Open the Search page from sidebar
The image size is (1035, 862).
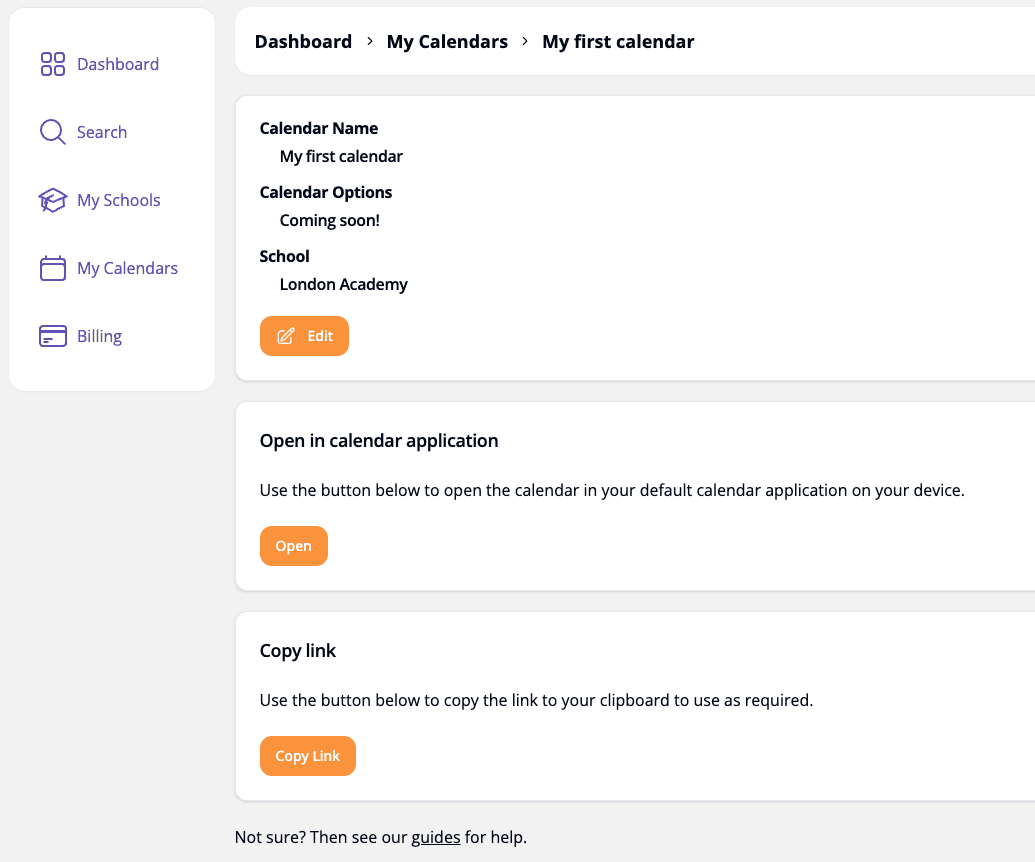pos(102,131)
